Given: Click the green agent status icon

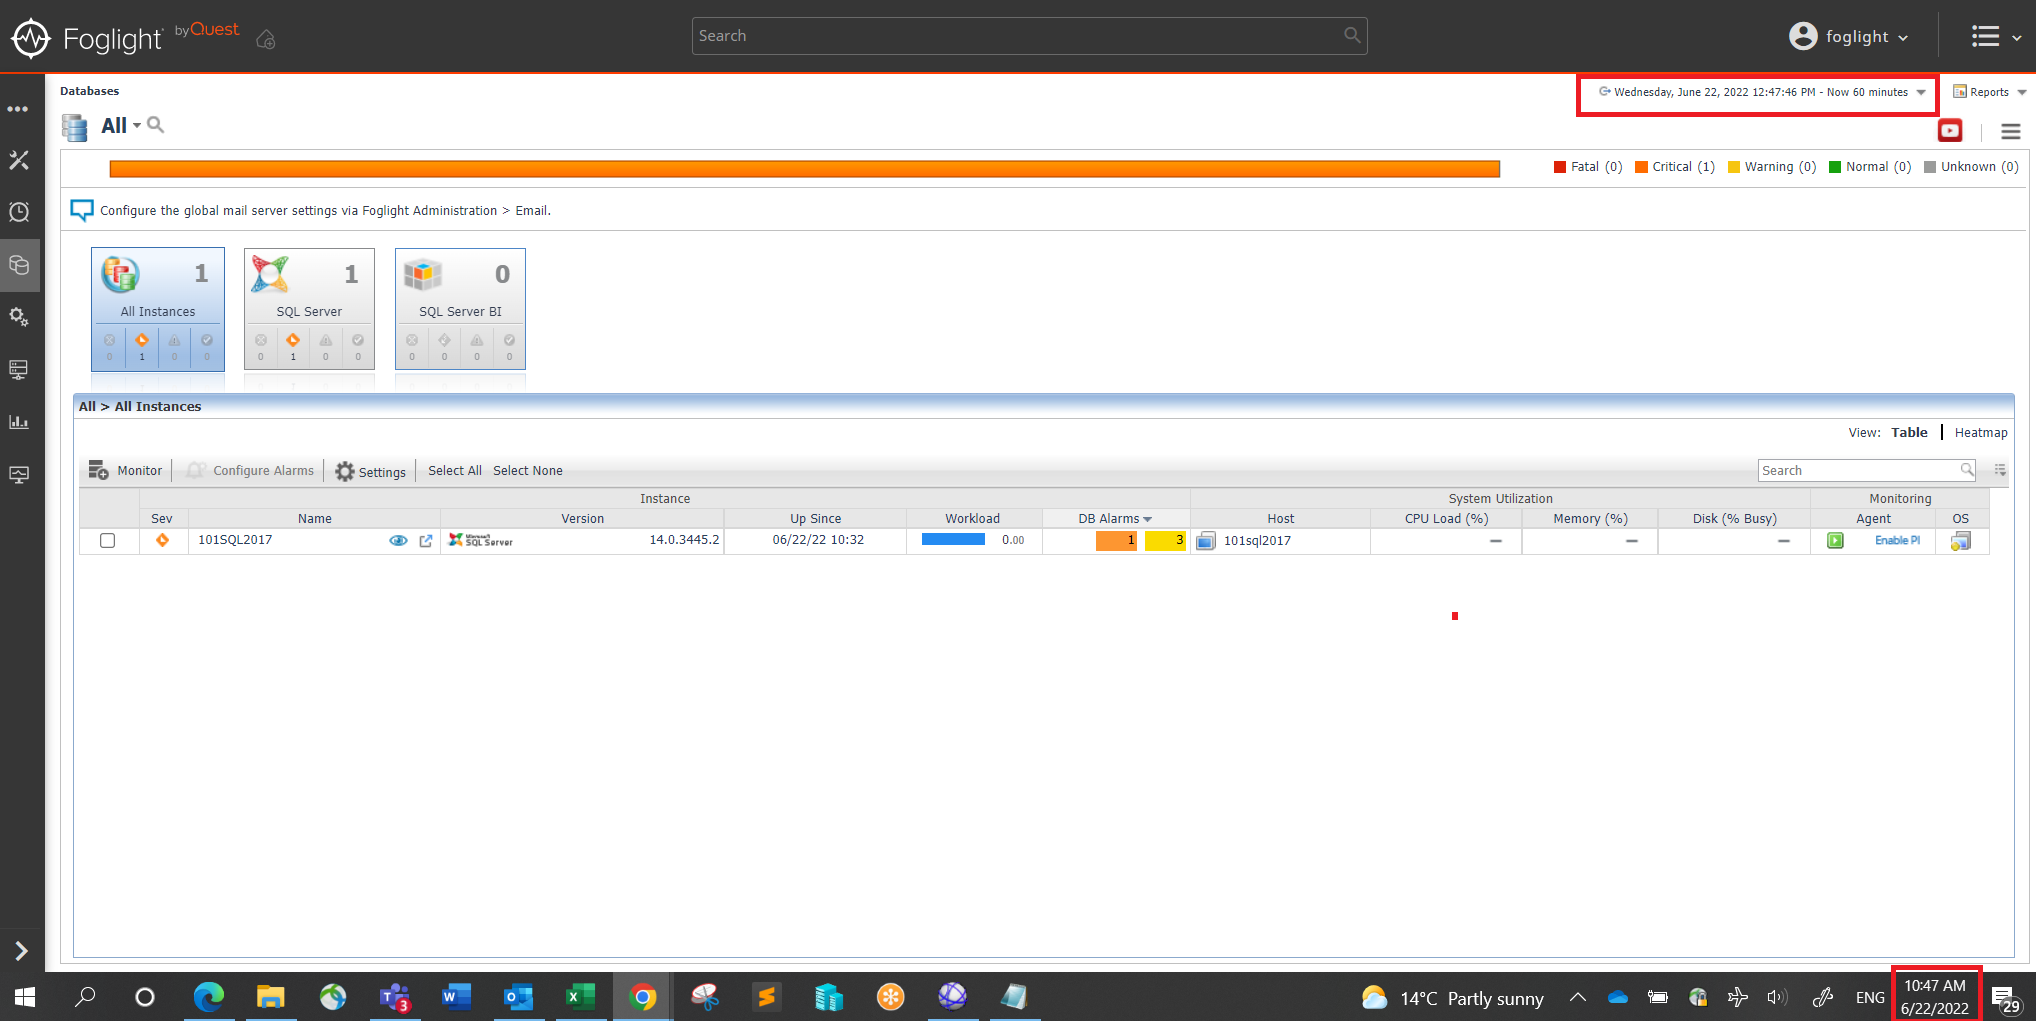Looking at the screenshot, I should pos(1835,541).
